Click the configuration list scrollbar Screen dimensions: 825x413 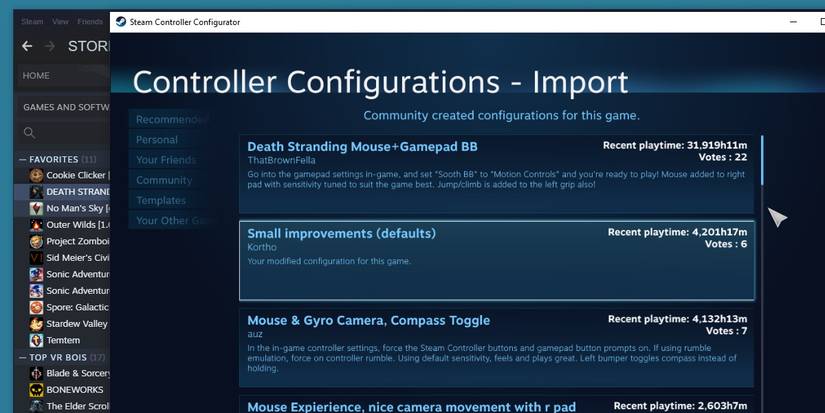[762, 160]
